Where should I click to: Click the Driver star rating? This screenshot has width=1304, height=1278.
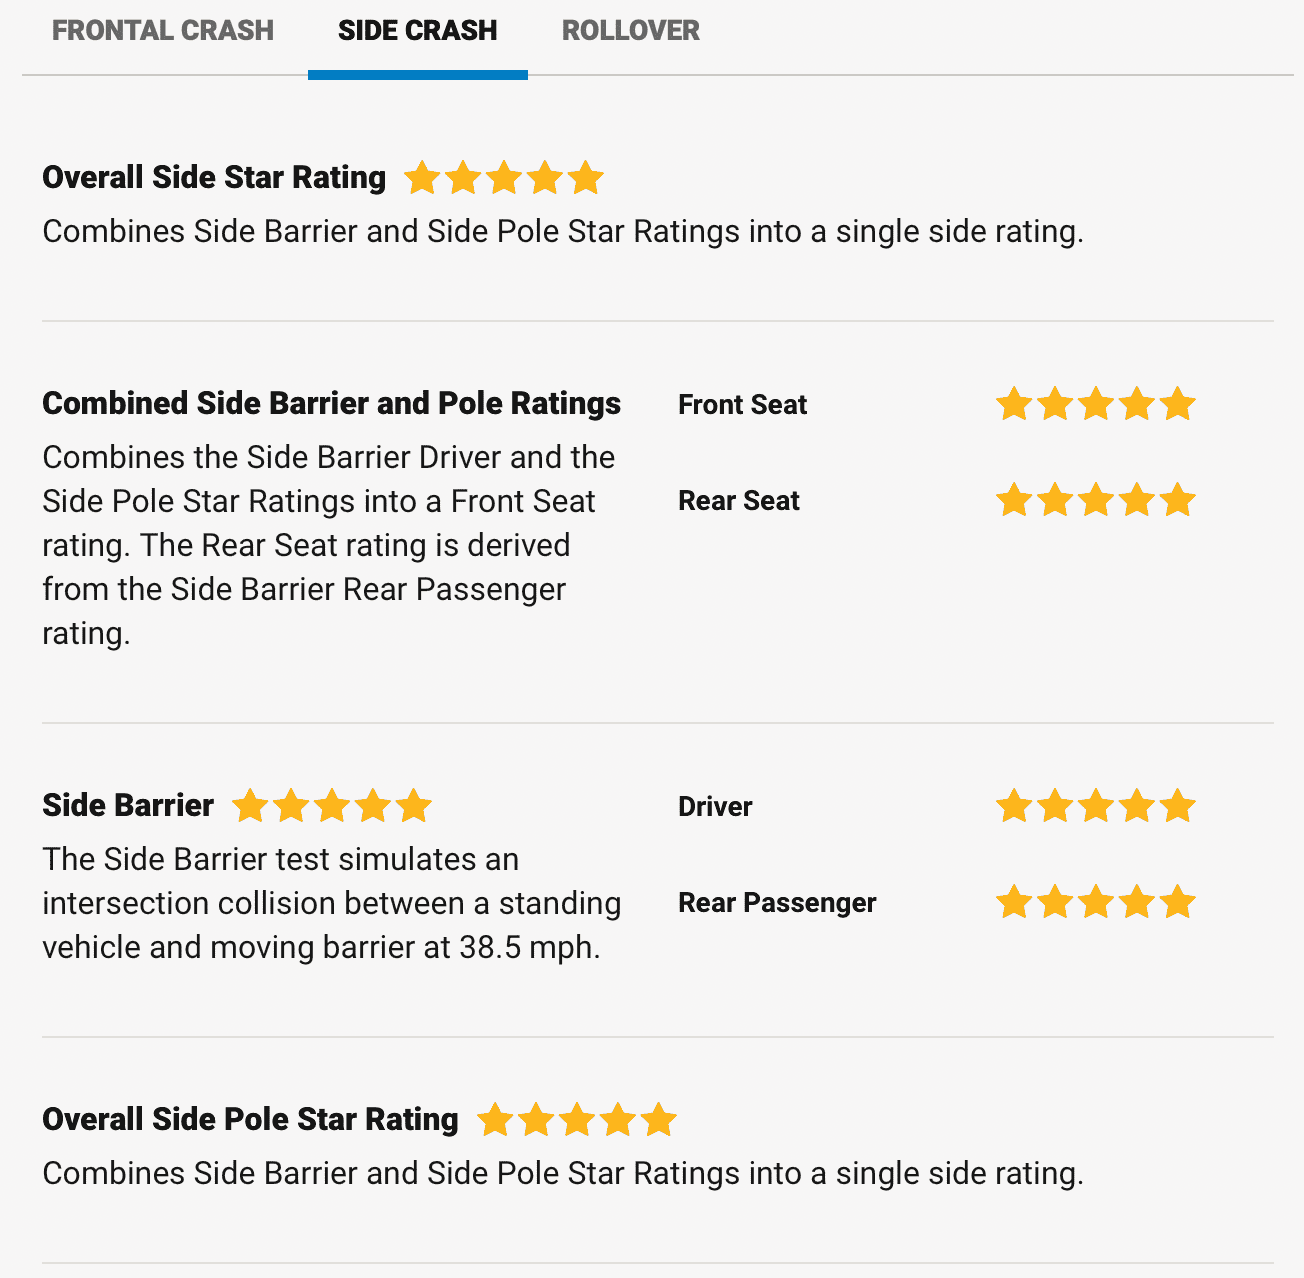[1095, 806]
